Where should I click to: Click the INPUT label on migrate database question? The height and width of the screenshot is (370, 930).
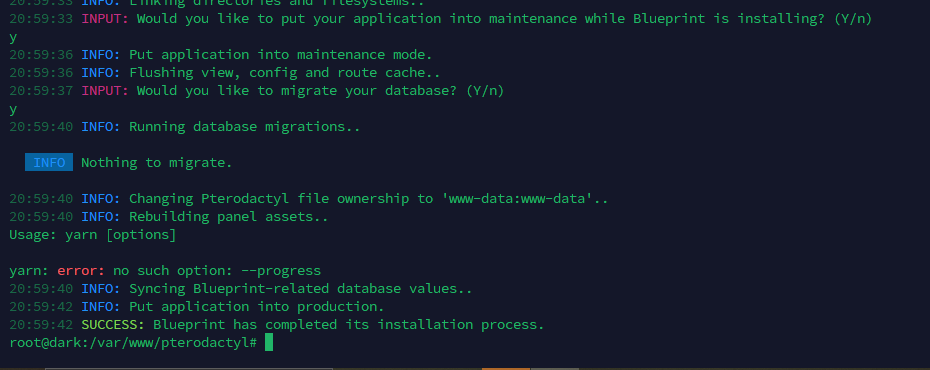tap(105, 91)
